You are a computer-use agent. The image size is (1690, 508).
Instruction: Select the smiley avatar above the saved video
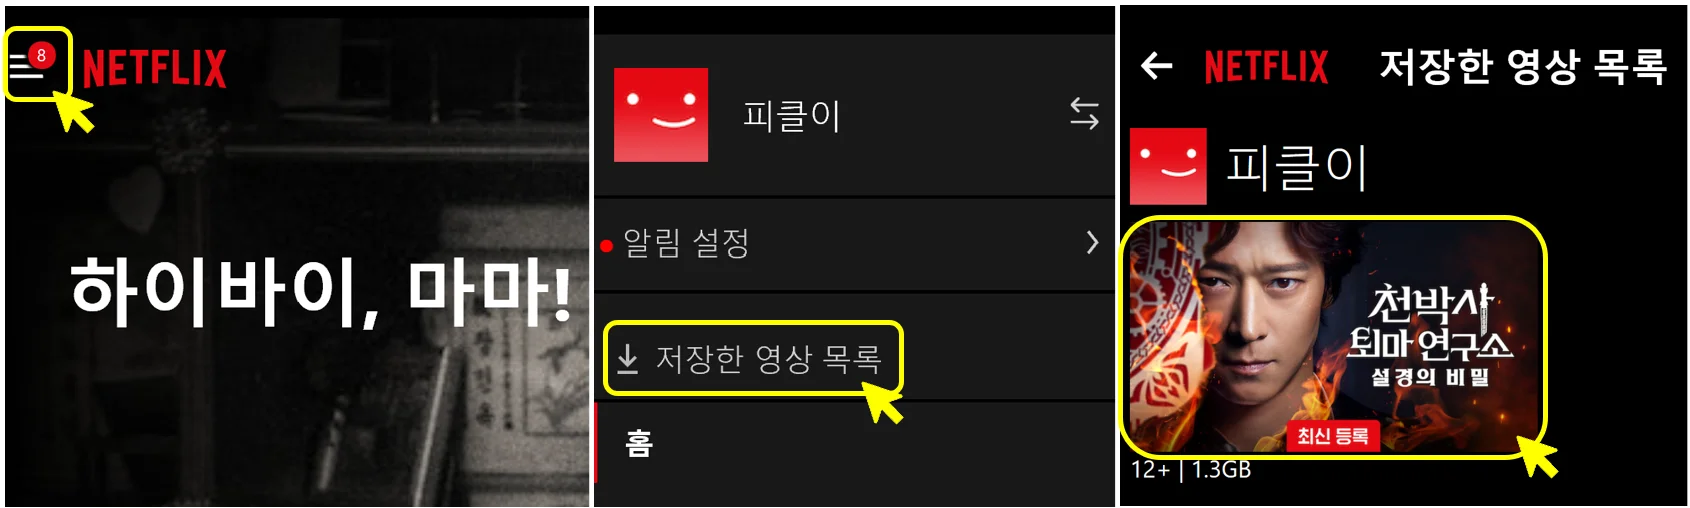pyautogui.click(x=1168, y=166)
